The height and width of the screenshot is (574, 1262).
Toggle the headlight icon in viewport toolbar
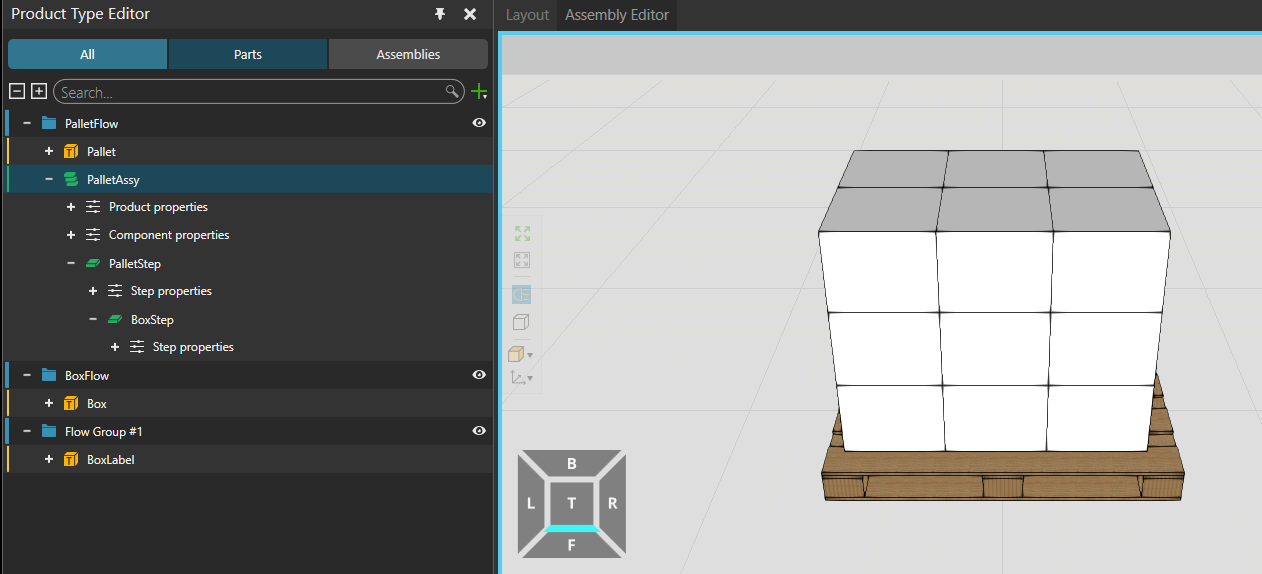pyautogui.click(x=522, y=294)
